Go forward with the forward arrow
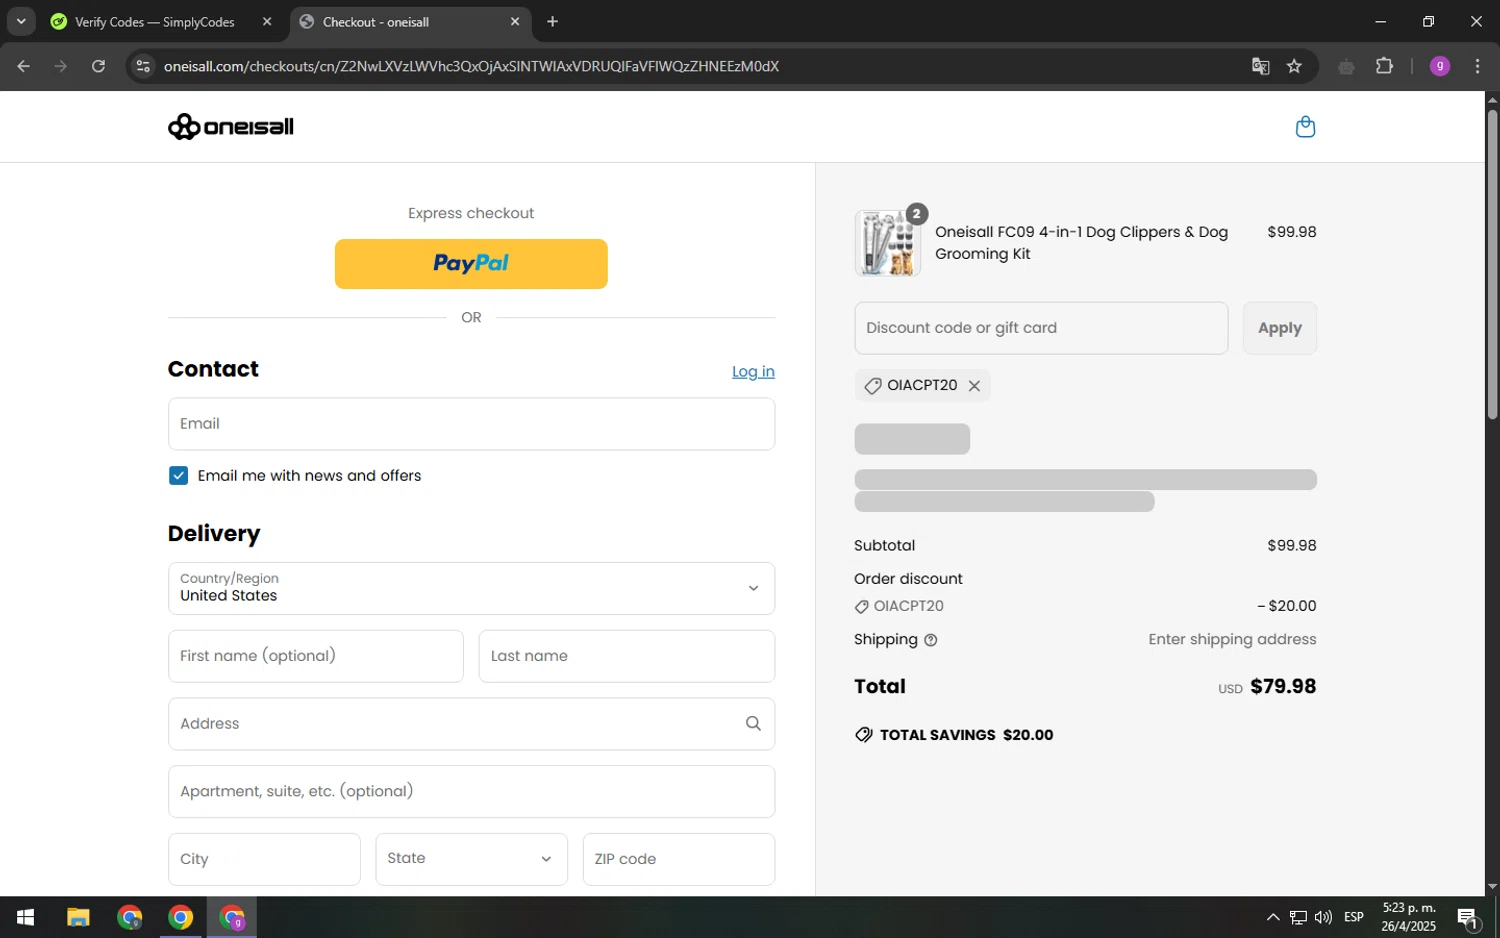The width and height of the screenshot is (1500, 938). pyautogui.click(x=61, y=66)
